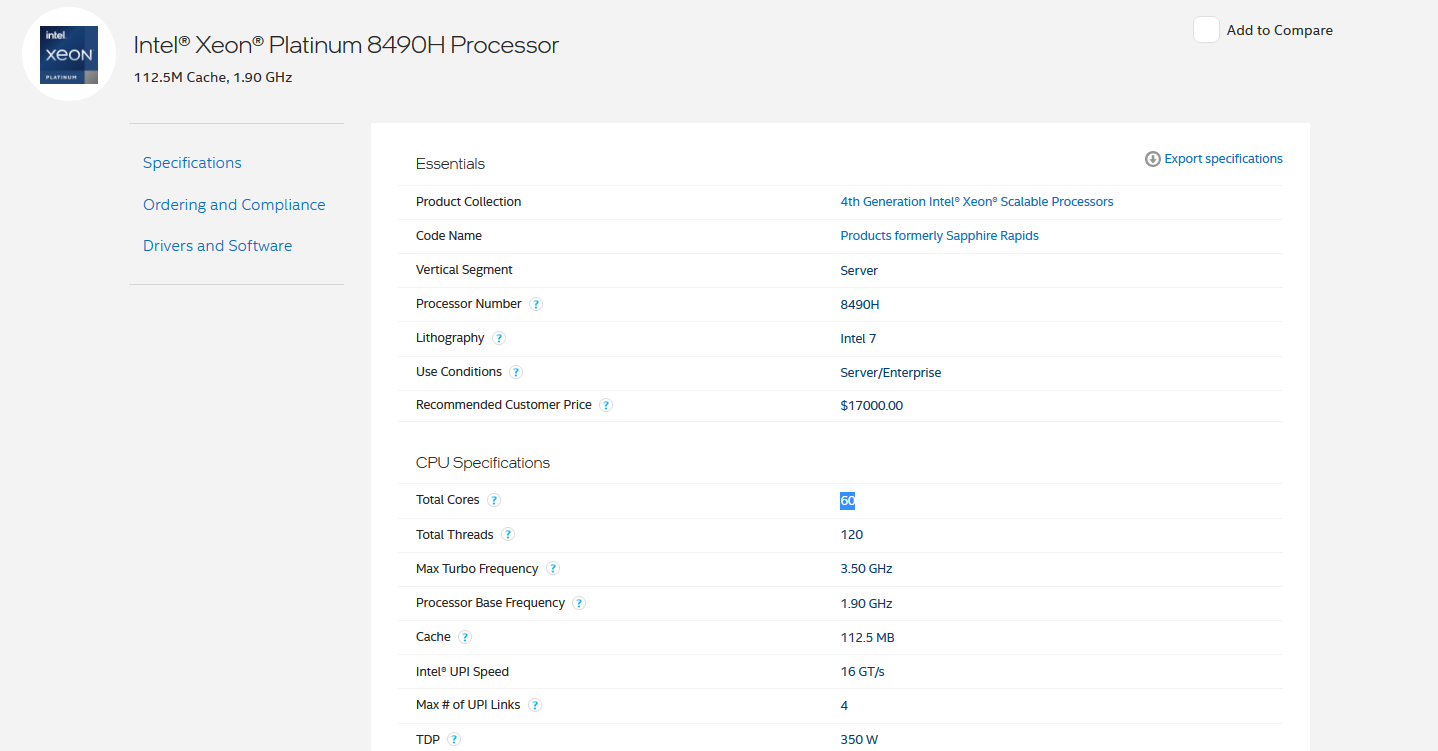The image size is (1438, 751).
Task: Go to the Specifications section
Action: point(192,163)
